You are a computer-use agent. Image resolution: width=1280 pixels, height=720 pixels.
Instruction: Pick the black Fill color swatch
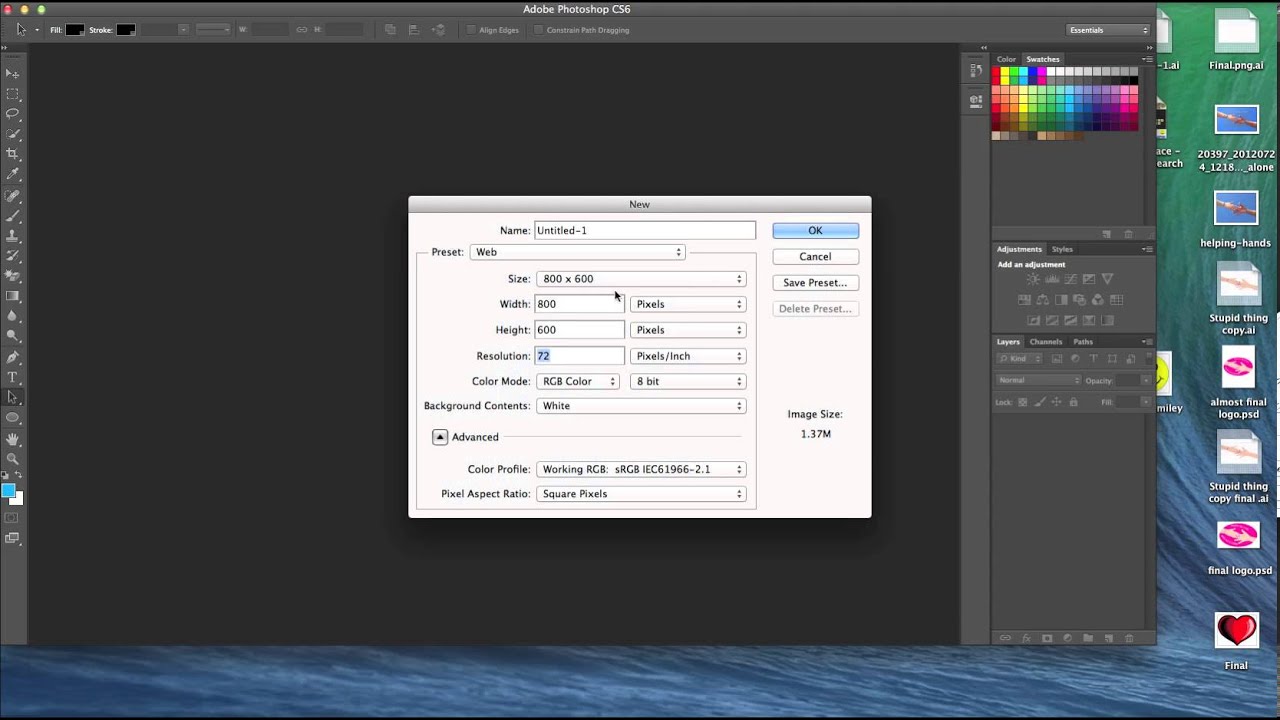click(x=75, y=30)
